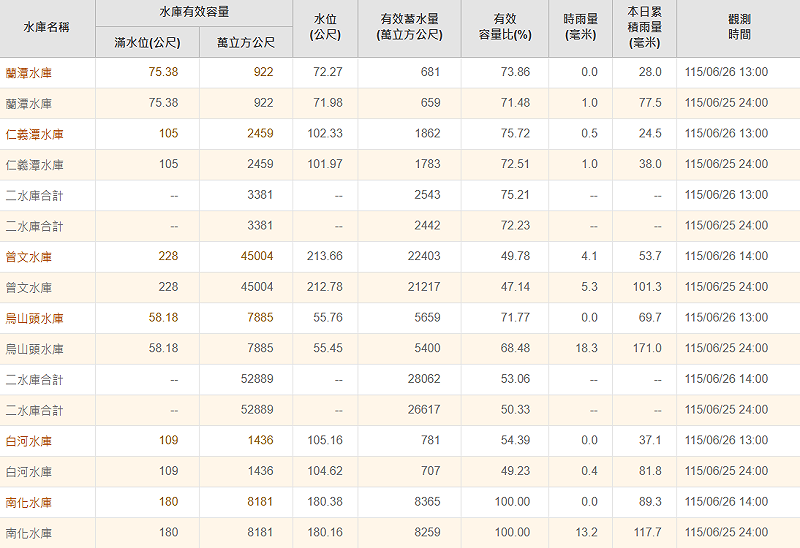Select cumulative rainfall 77.5

click(650, 103)
